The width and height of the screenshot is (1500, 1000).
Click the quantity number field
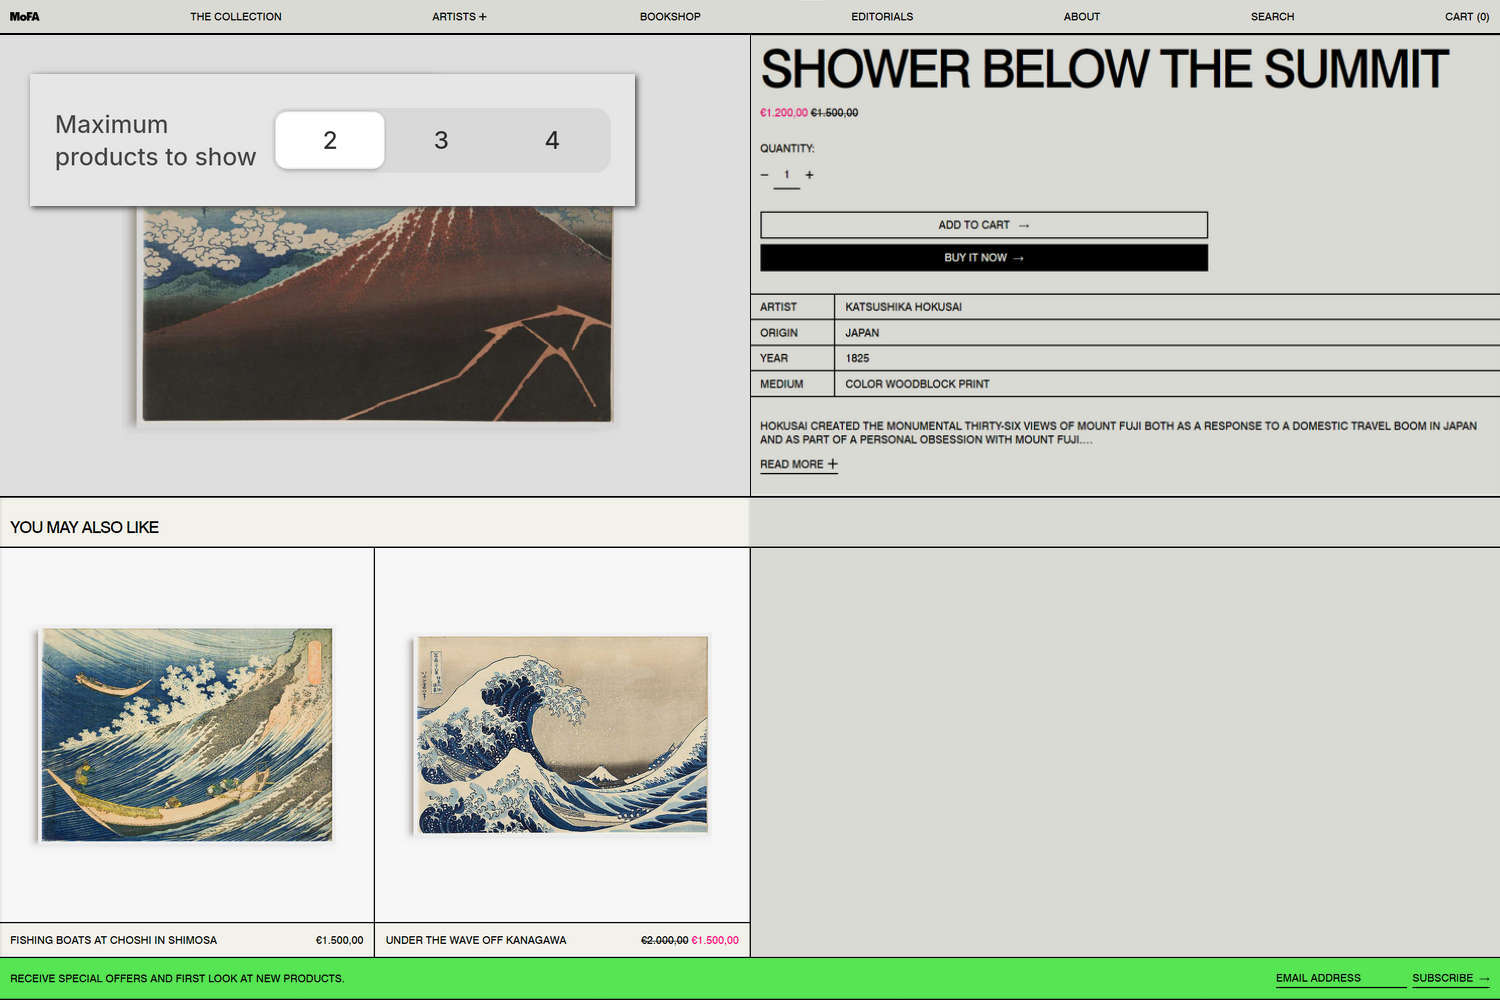pos(787,175)
